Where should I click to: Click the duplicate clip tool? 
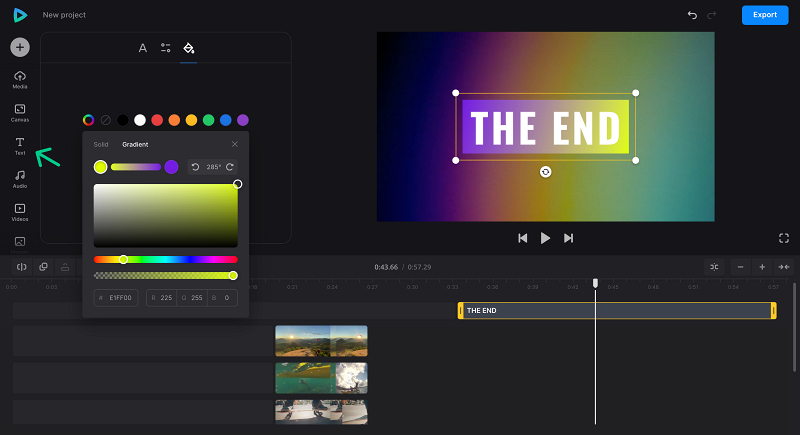click(43, 267)
